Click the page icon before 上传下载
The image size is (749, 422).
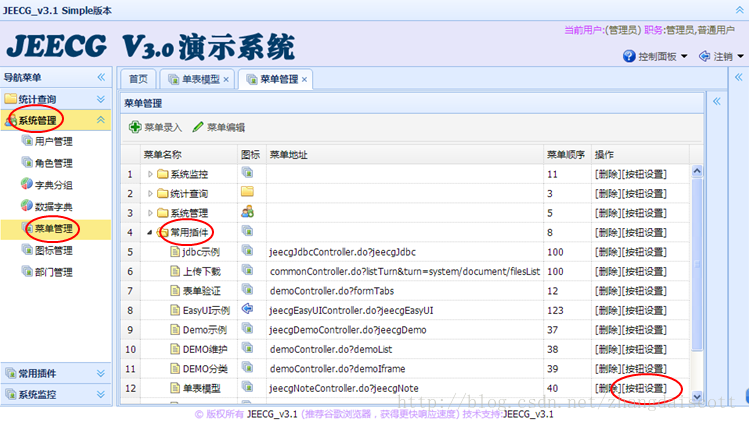click(175, 271)
